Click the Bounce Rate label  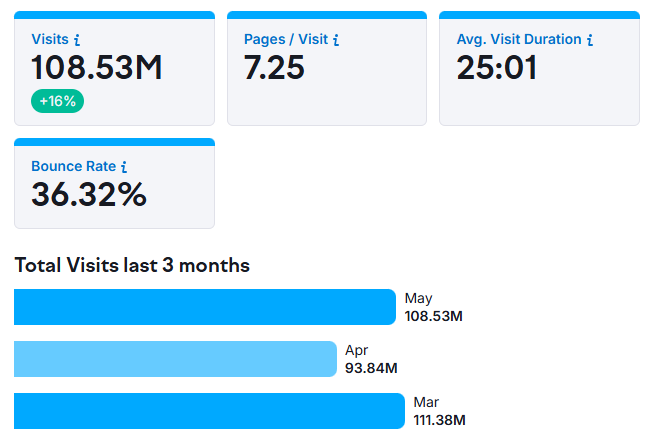[x=73, y=167]
